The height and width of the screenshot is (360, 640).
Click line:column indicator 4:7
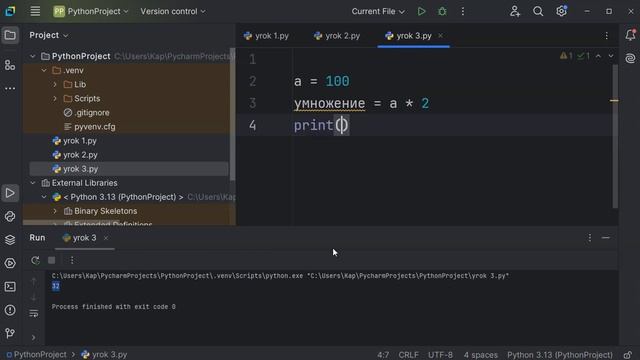tap(383, 355)
